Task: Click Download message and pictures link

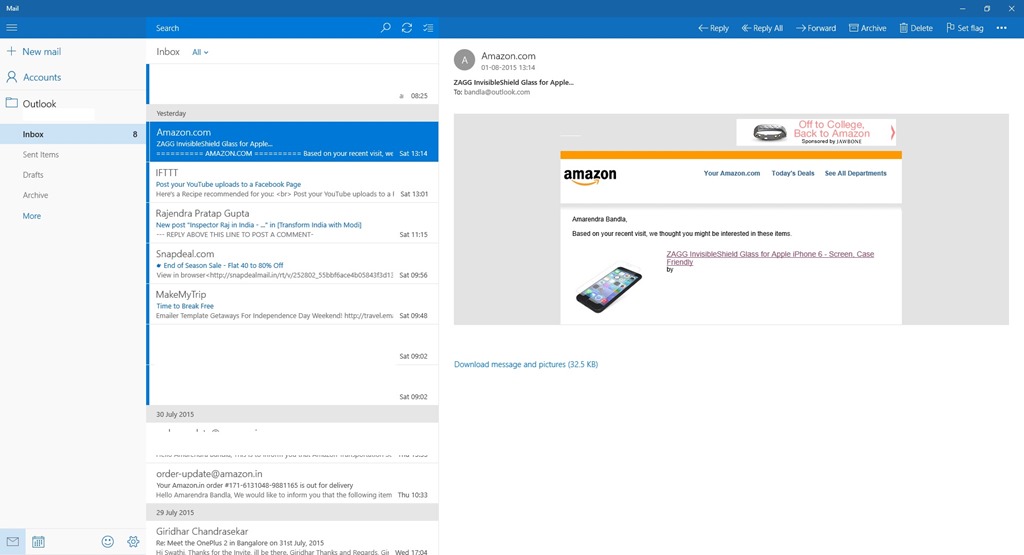Action: pos(526,364)
